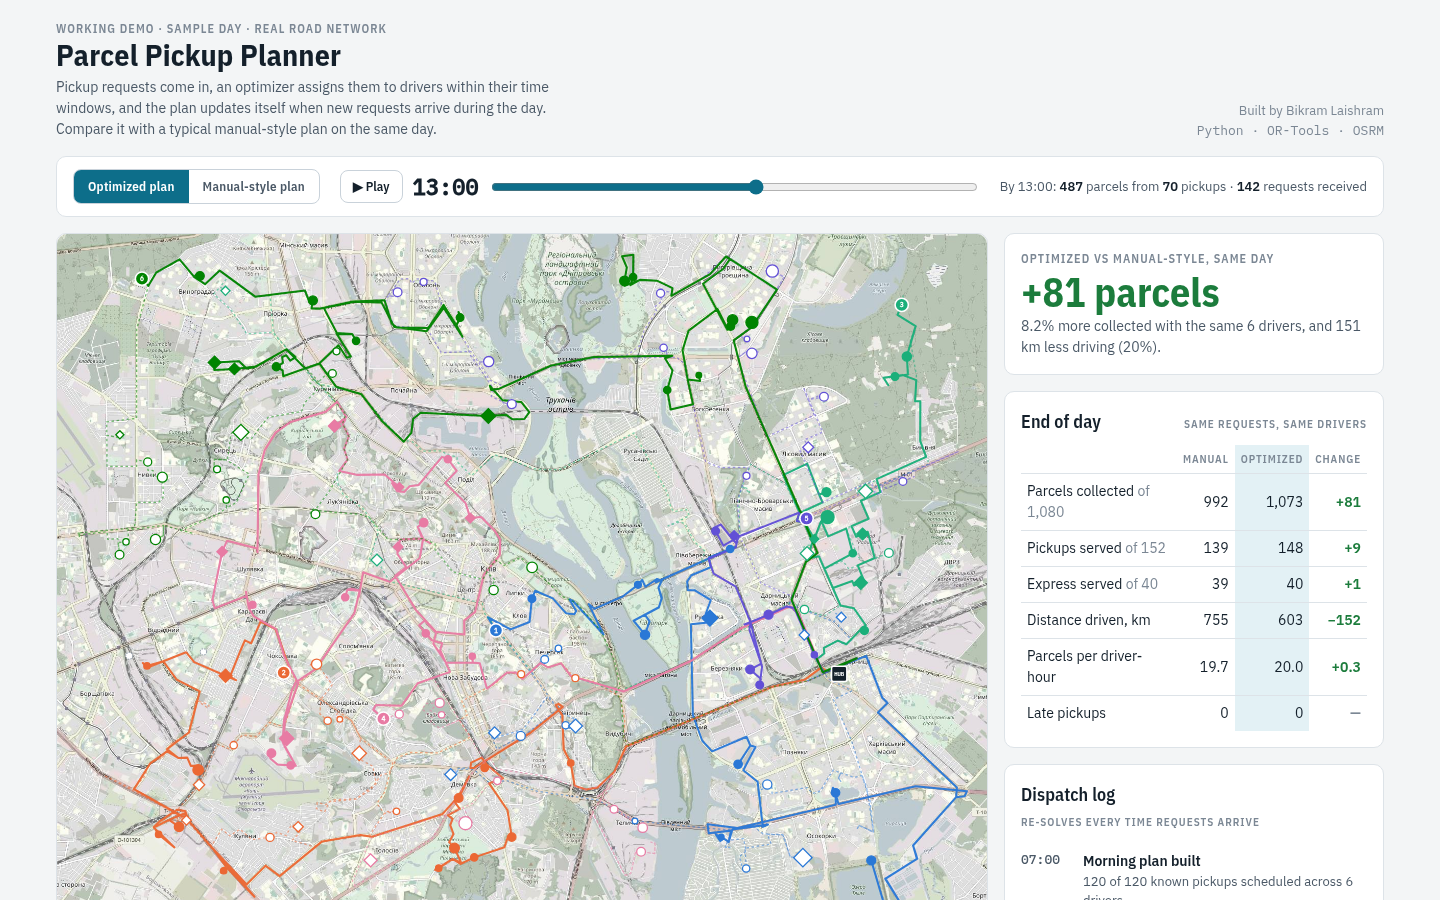Click the '142 requests received' status text

[1301, 187]
